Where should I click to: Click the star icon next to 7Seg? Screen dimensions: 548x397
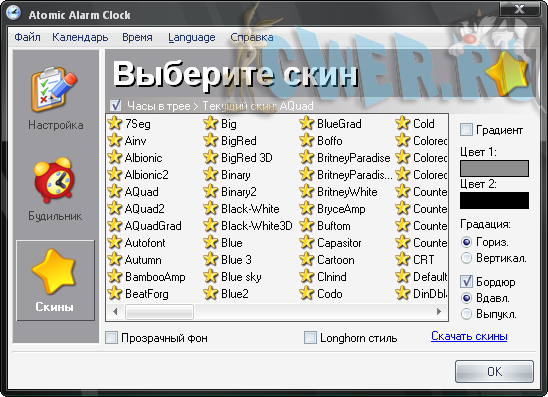115,123
